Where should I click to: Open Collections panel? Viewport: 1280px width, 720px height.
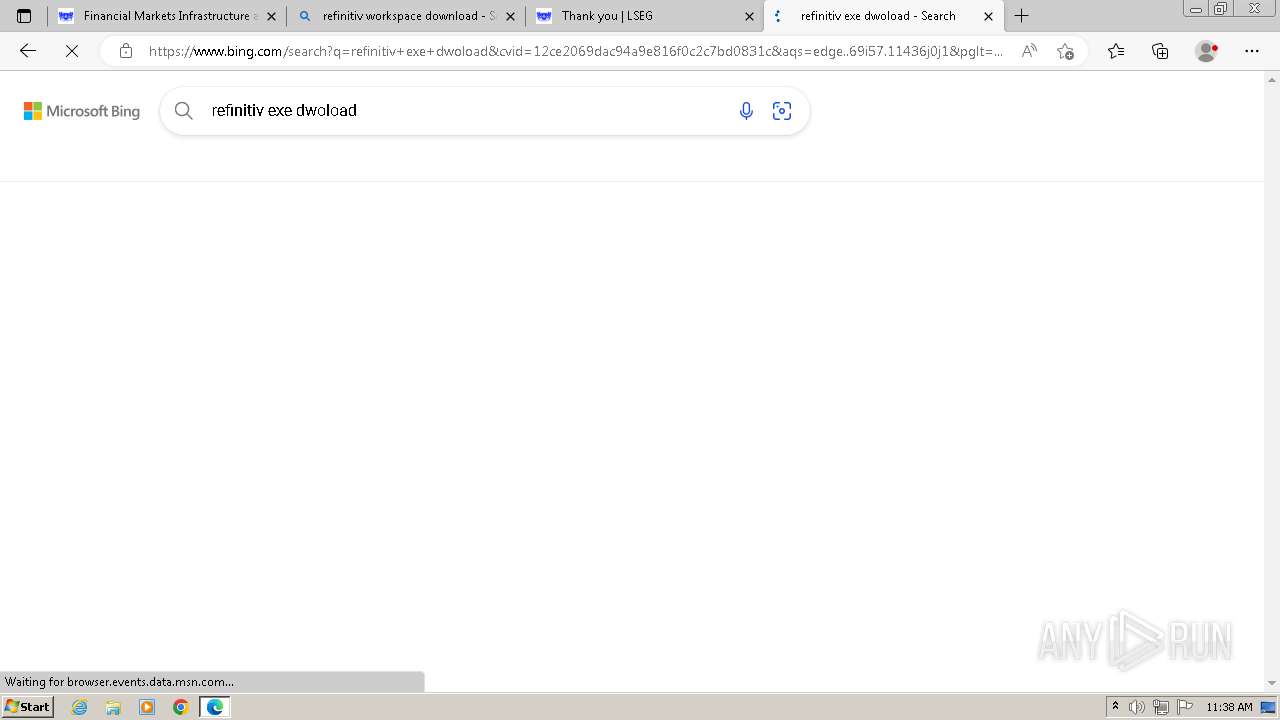pos(1160,51)
